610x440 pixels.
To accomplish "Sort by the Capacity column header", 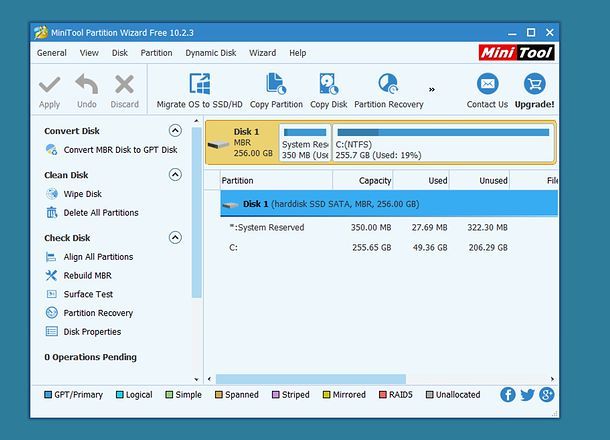I will tap(363, 181).
